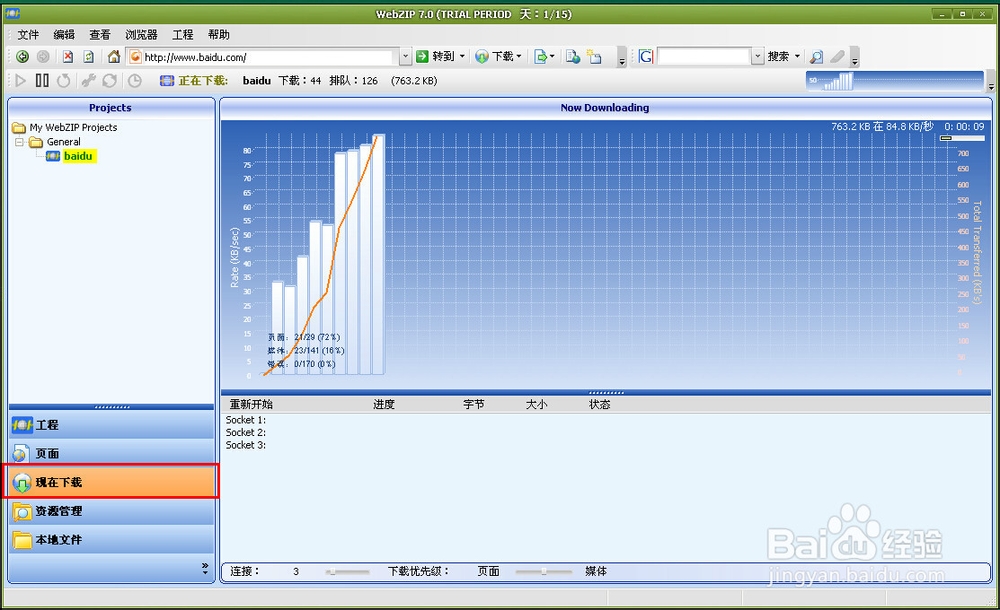Viewport: 1000px width, 610px height.
Task: Click the 字节 column header
Action: pos(474,405)
